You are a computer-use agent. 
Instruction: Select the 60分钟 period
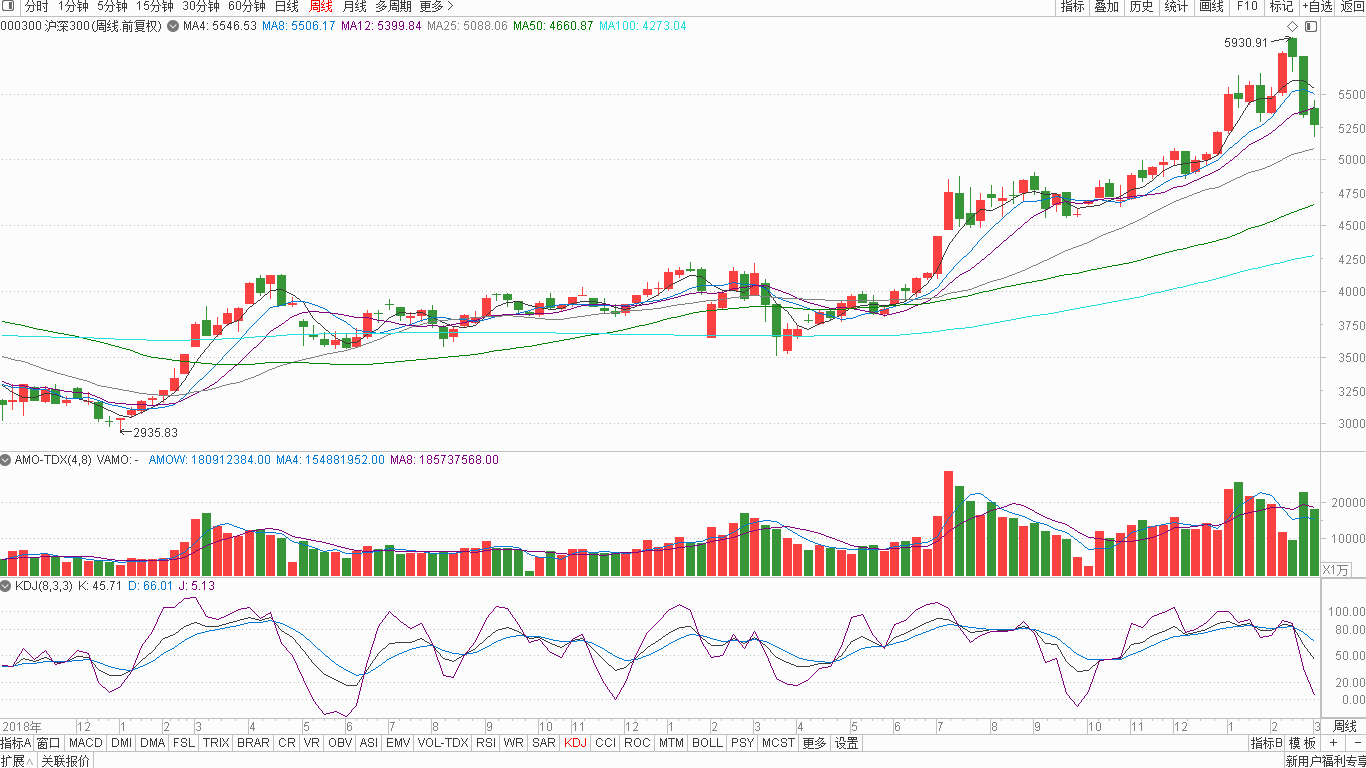click(x=247, y=6)
